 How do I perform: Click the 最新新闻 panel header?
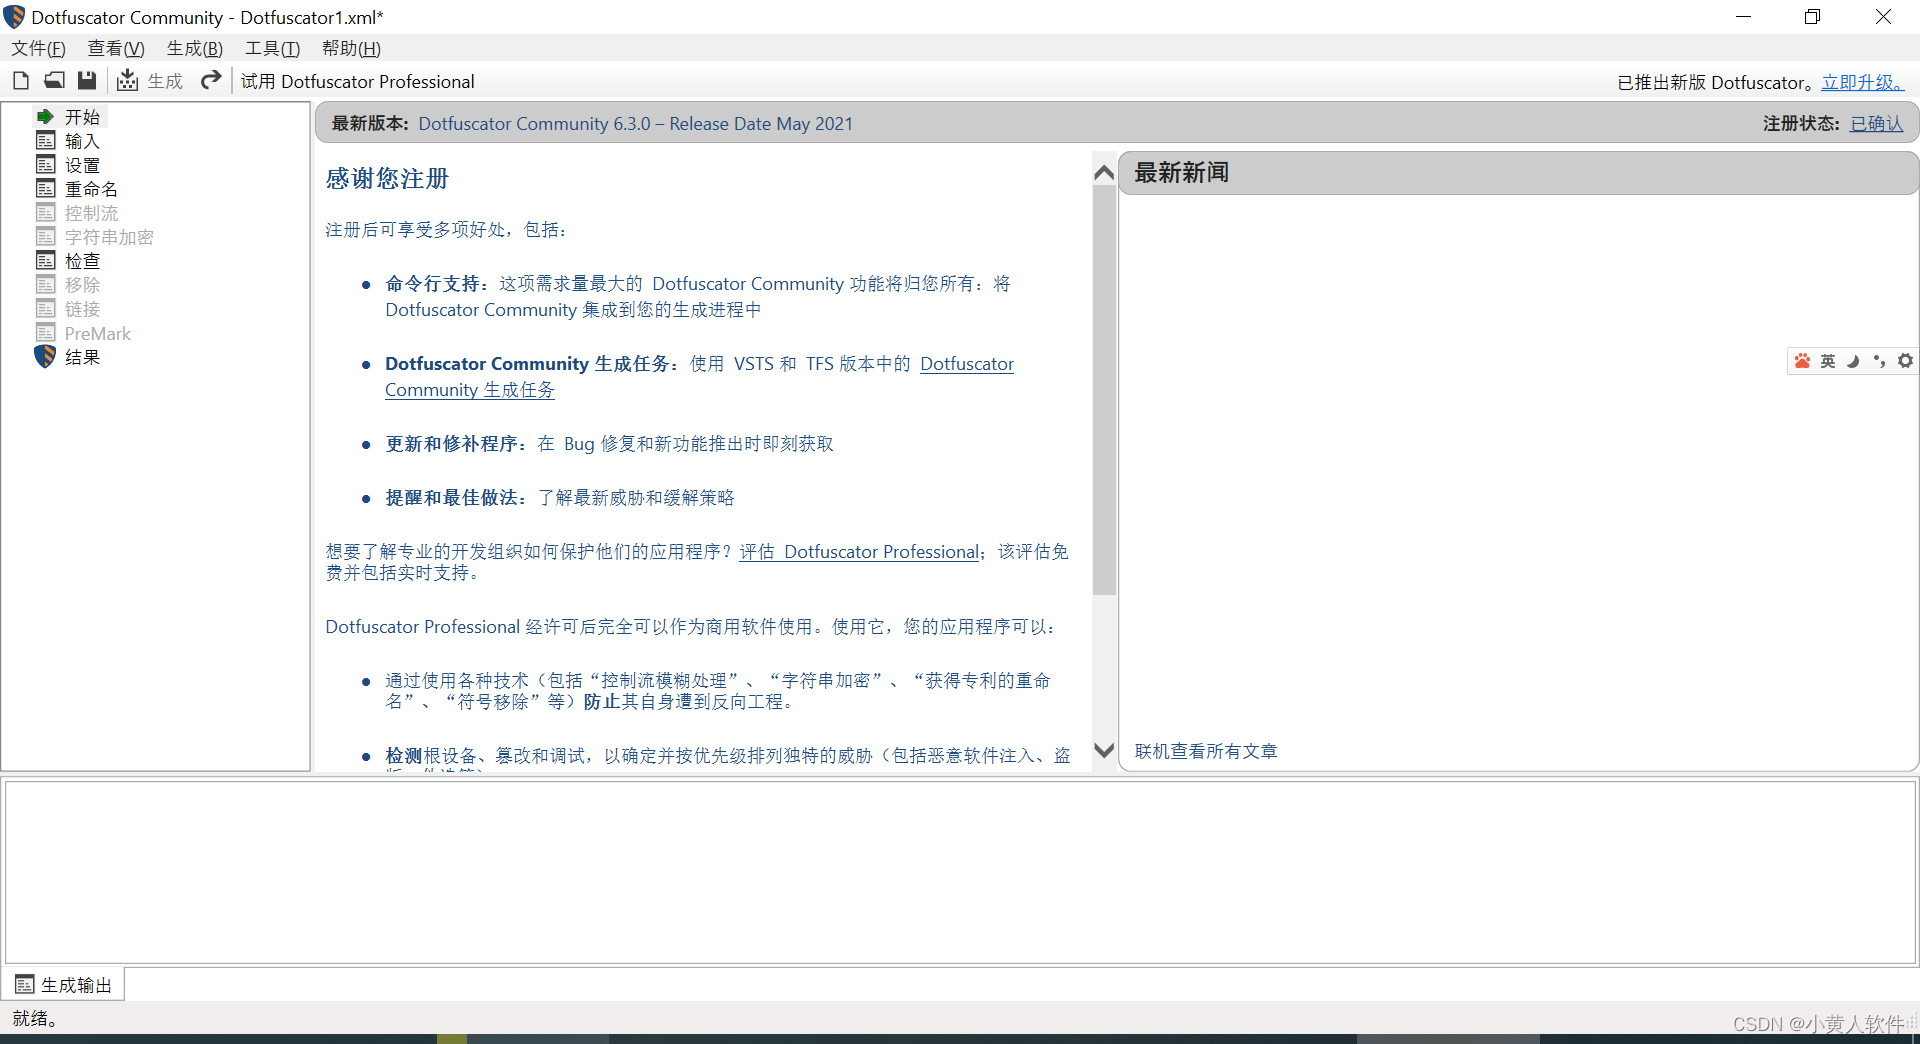coord(1518,173)
